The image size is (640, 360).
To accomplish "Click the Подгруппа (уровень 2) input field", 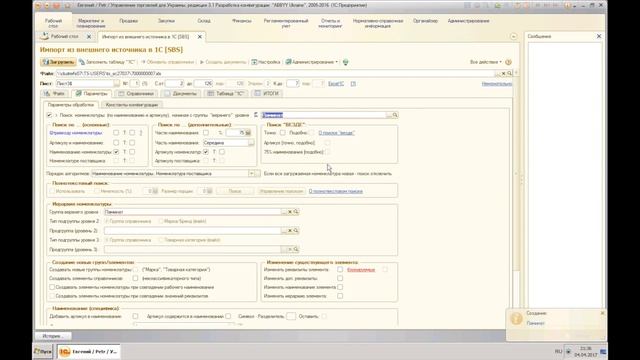I will point(192,231).
